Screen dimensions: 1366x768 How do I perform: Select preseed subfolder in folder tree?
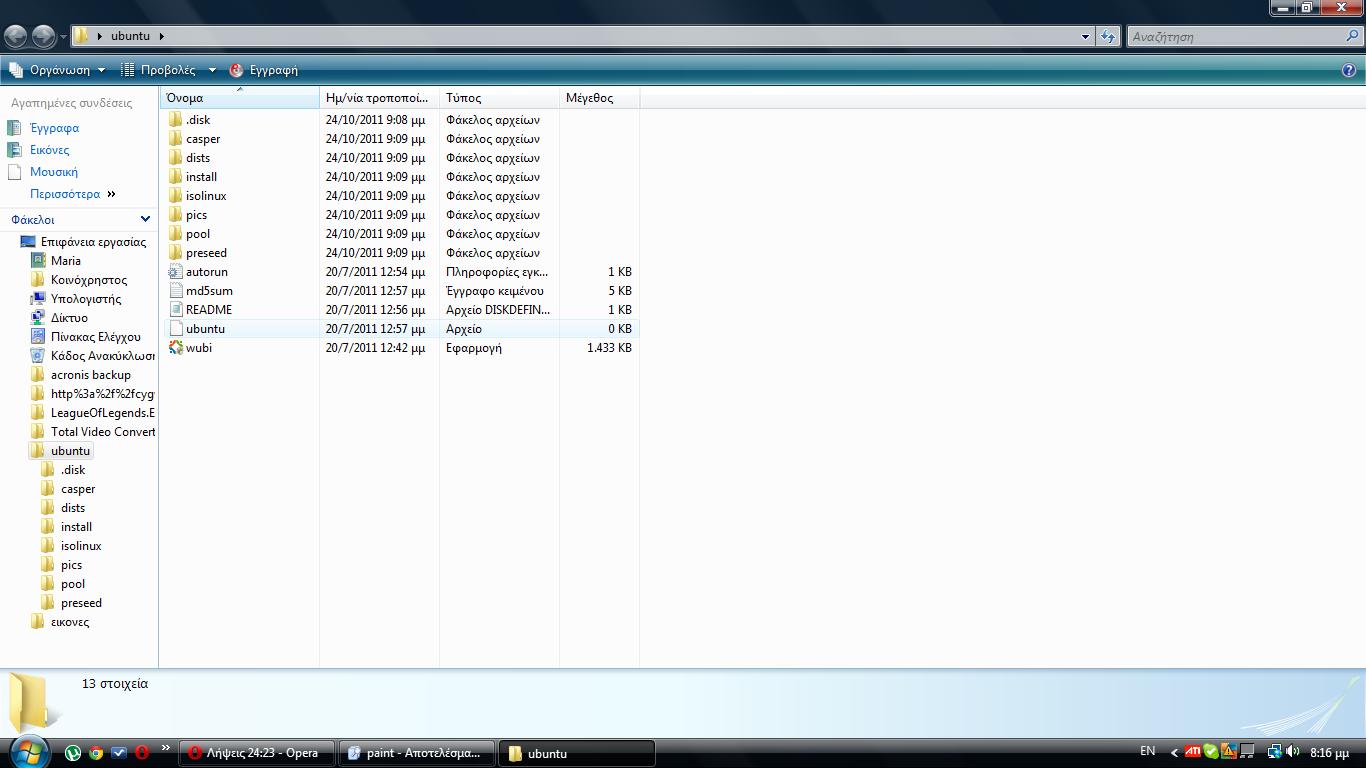point(81,603)
